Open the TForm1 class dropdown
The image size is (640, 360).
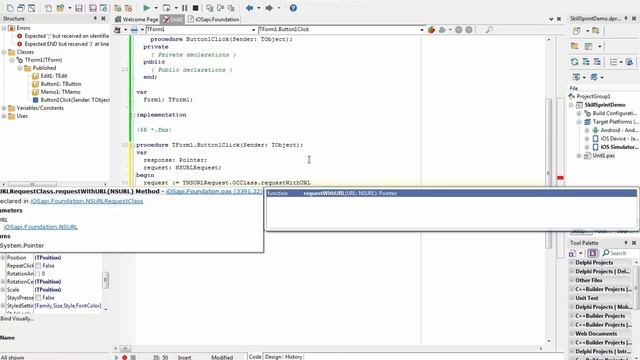253,29
